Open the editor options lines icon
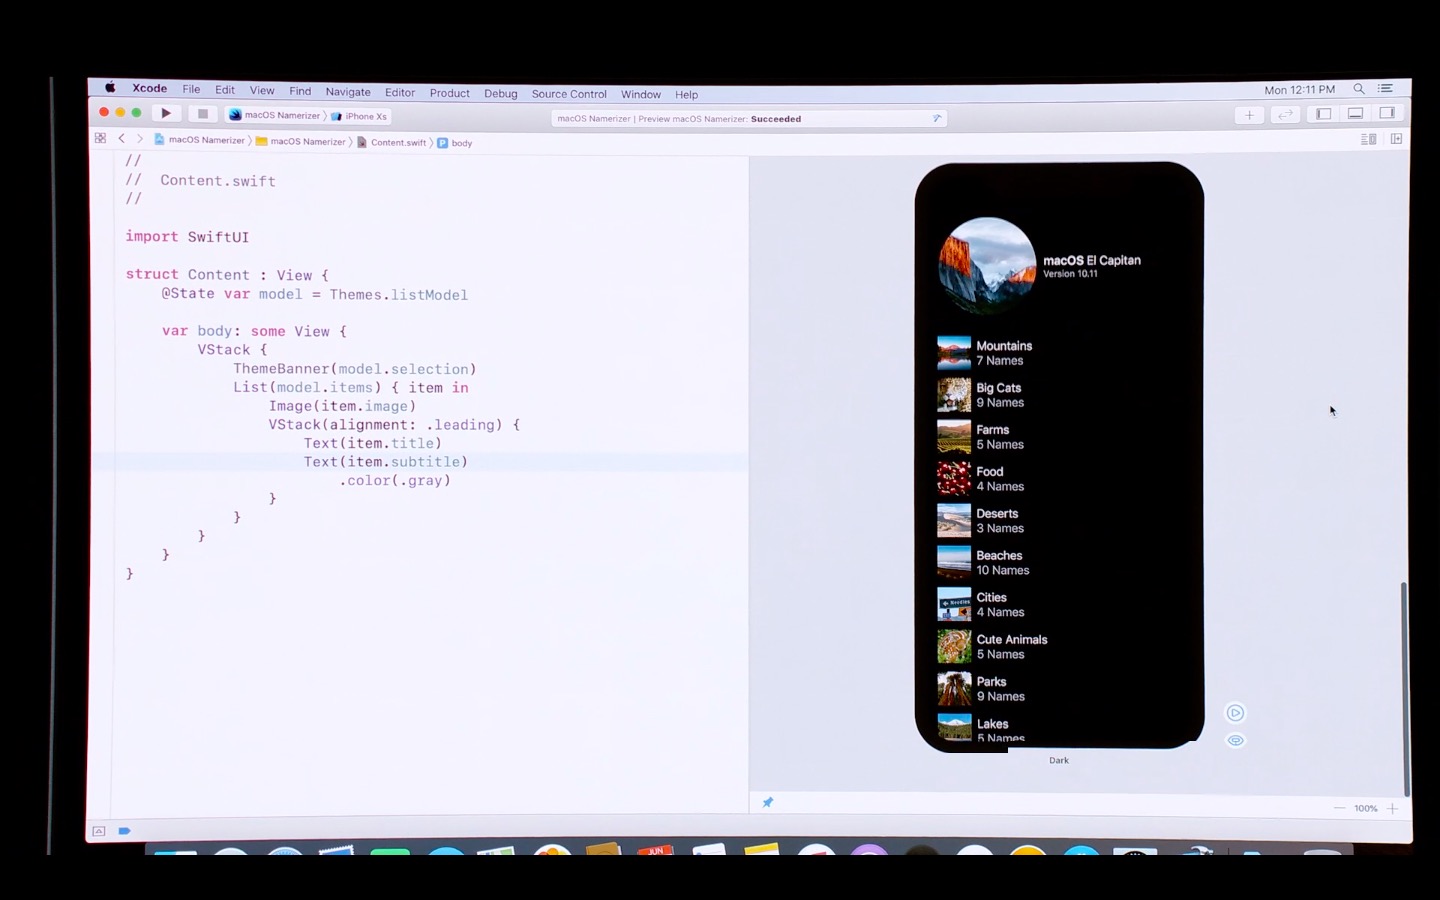The width and height of the screenshot is (1440, 900). (x=1369, y=139)
